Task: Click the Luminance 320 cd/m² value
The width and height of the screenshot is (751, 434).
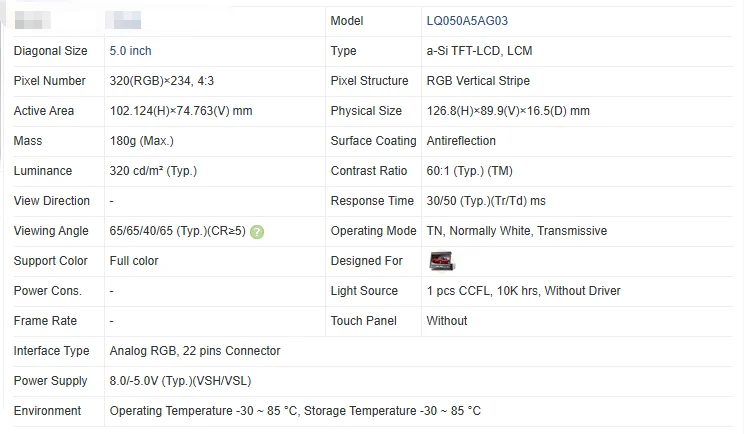Action: point(153,171)
